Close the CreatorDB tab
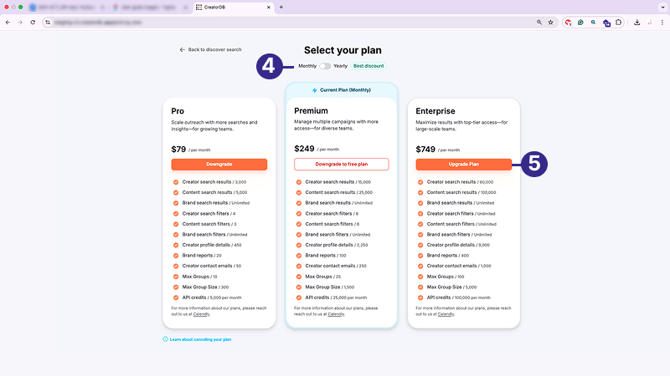This screenshot has width=670, height=376. (268, 7)
